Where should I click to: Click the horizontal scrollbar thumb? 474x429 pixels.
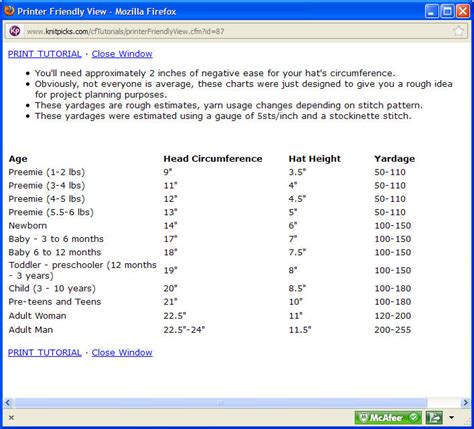[x=220, y=403]
